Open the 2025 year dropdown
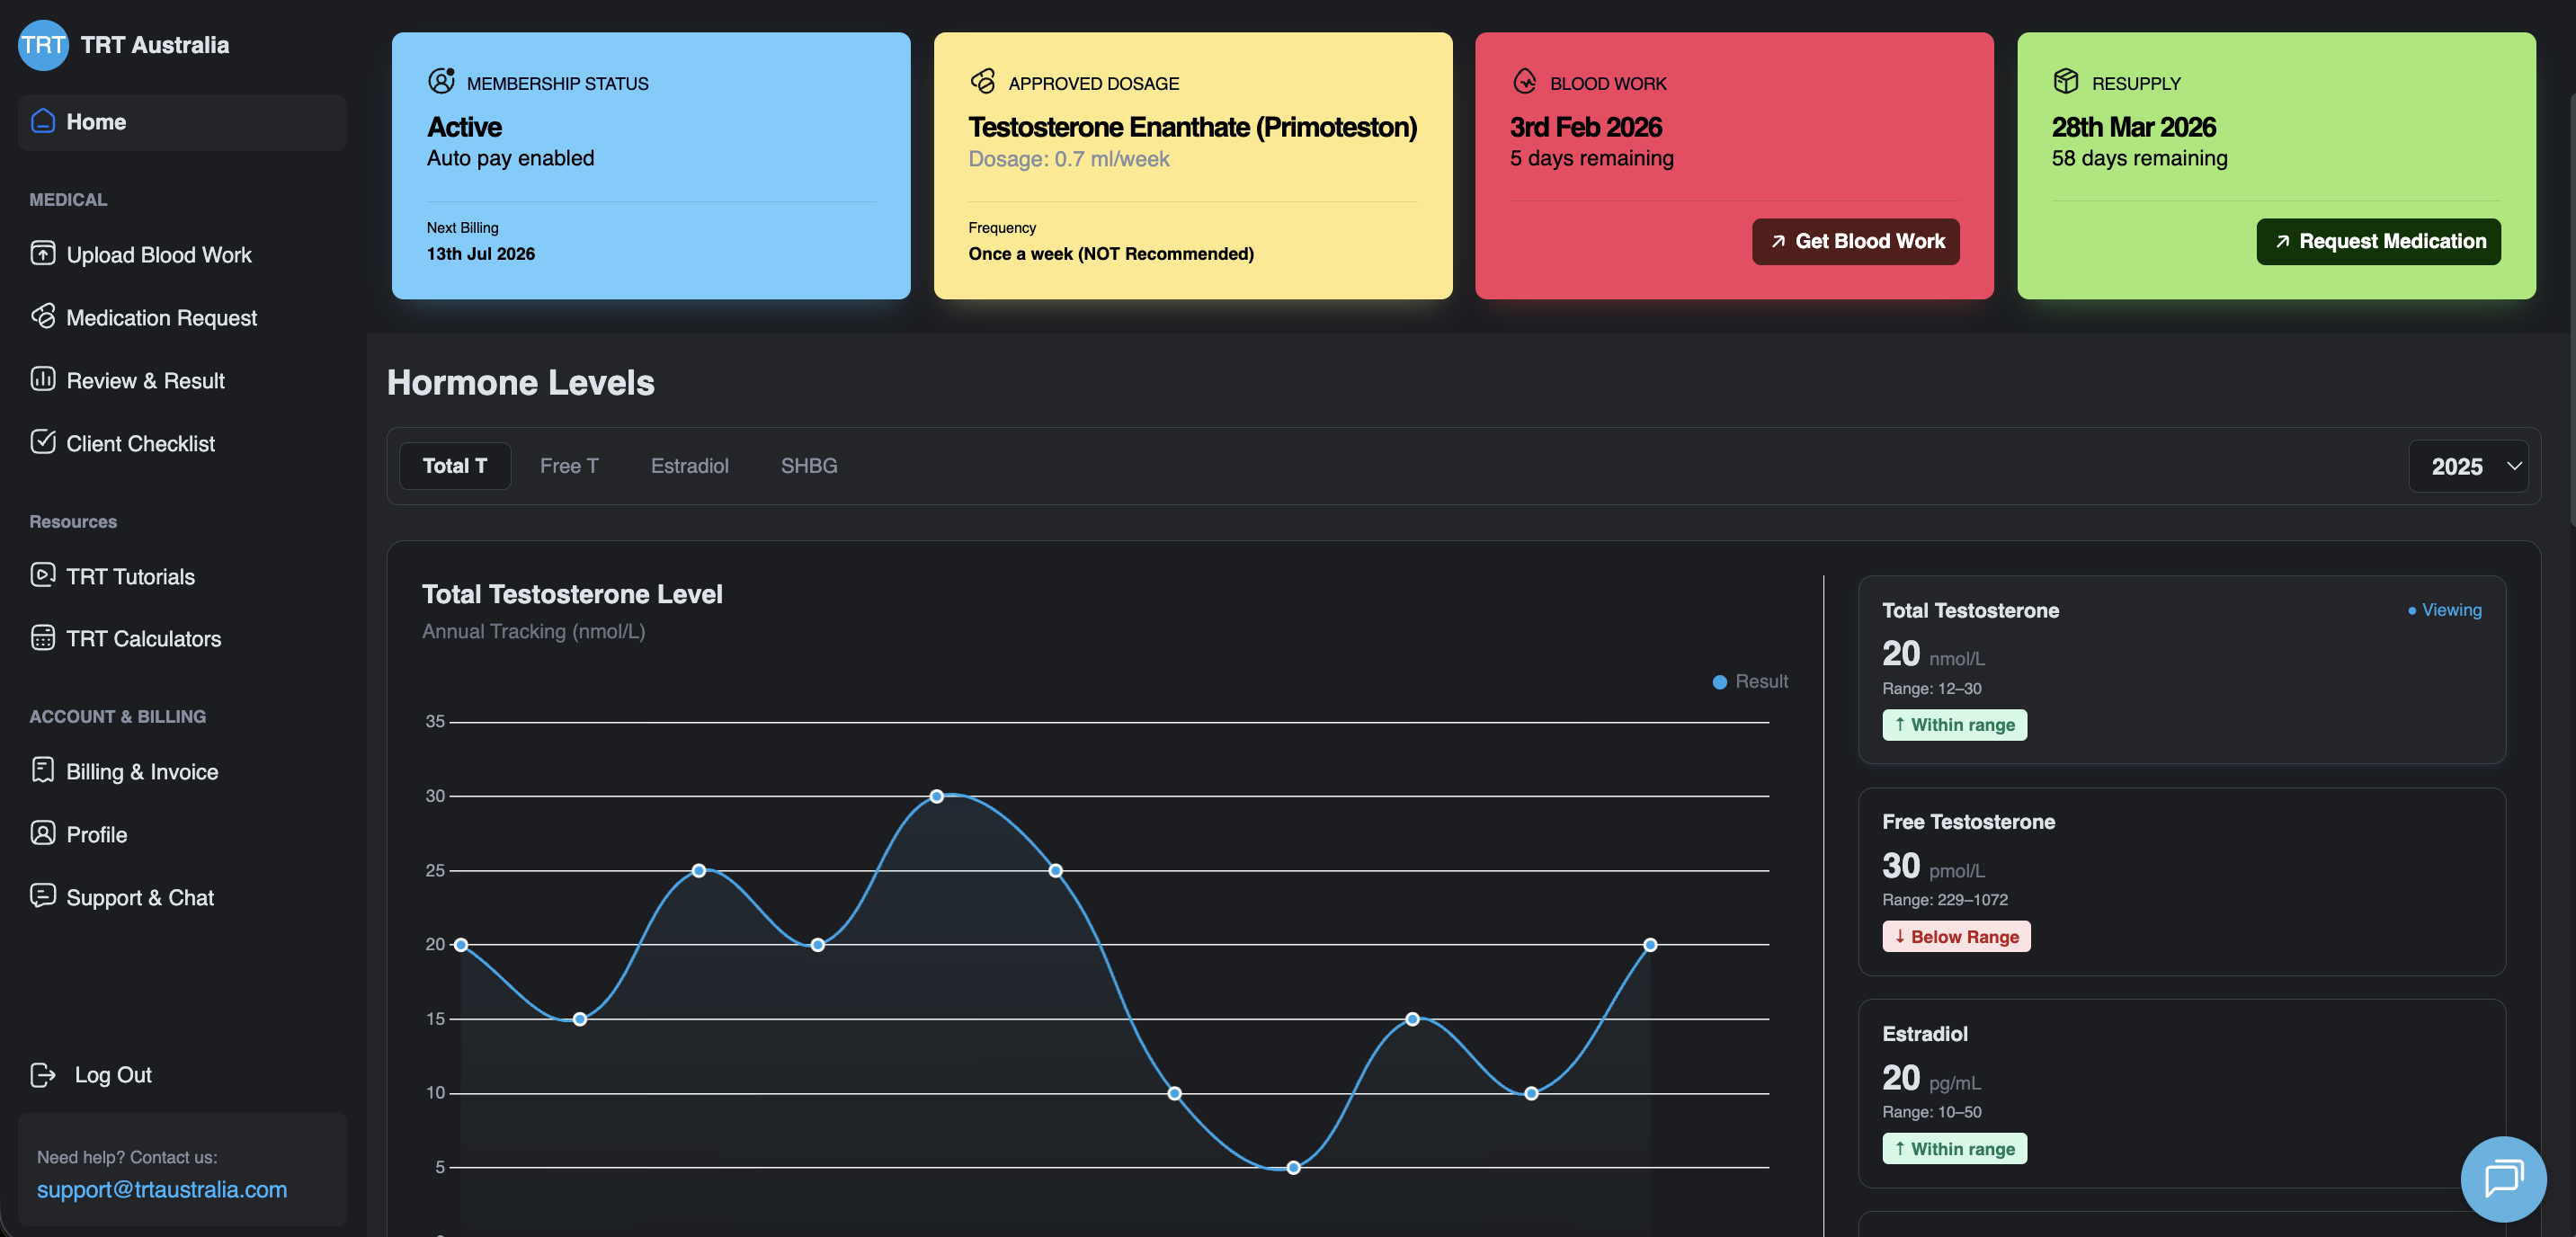Viewport: 2576px width, 1237px height. coord(2468,466)
